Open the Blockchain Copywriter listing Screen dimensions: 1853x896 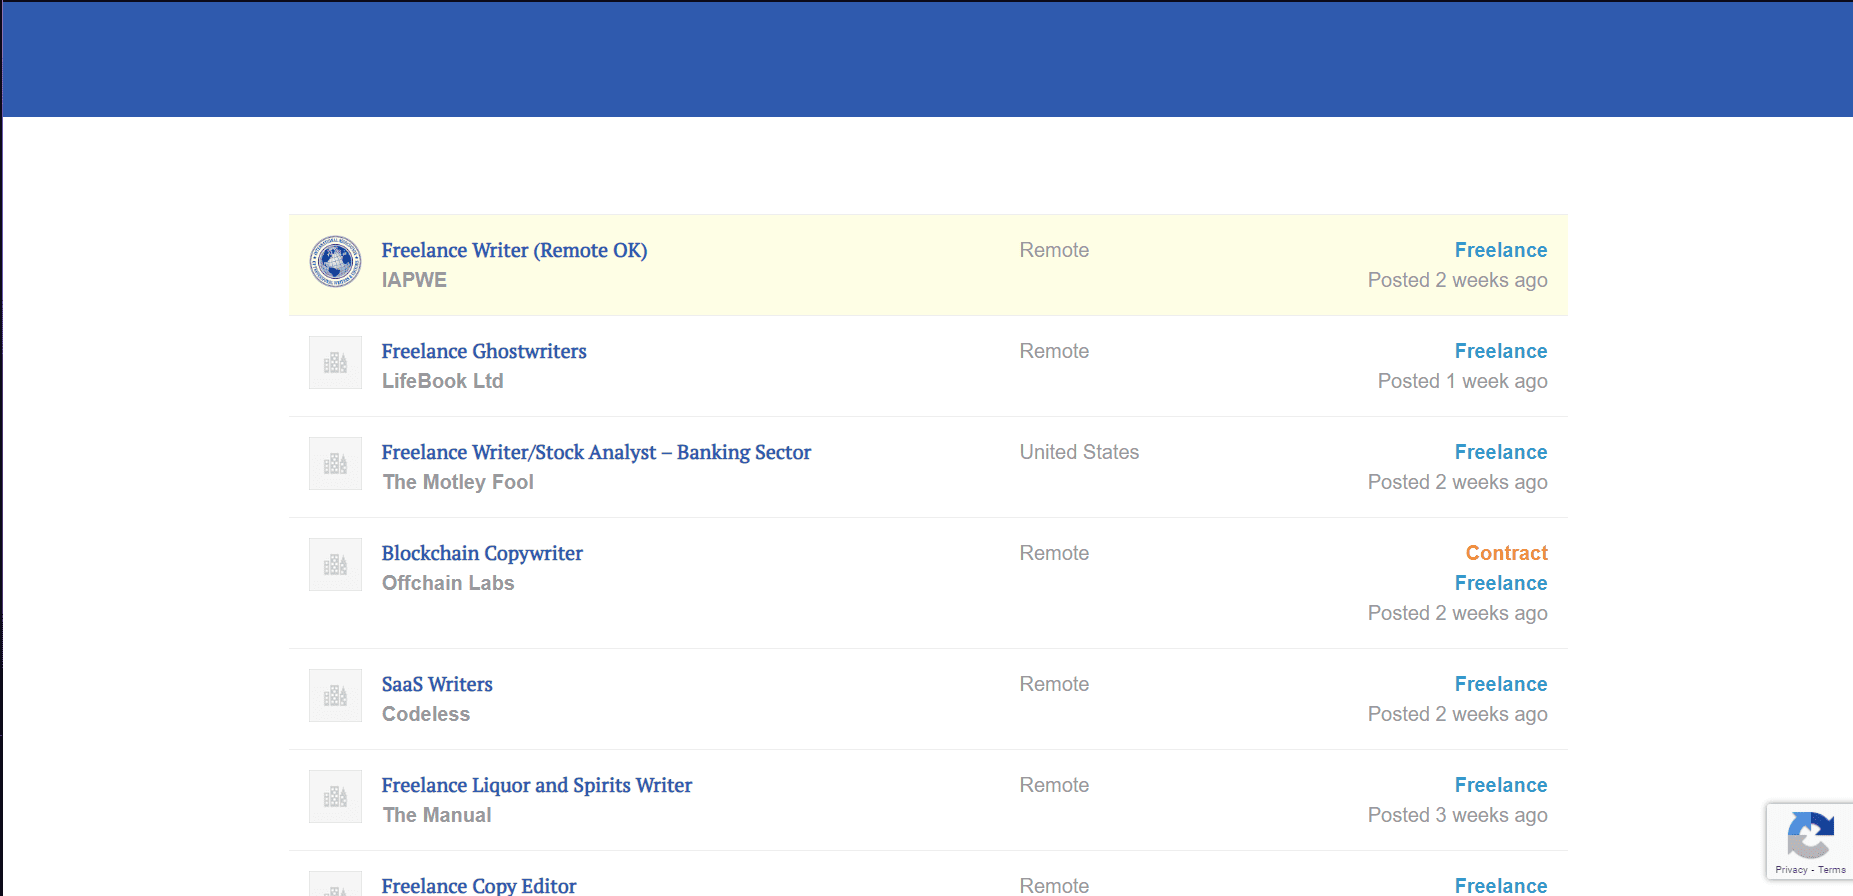tap(482, 553)
